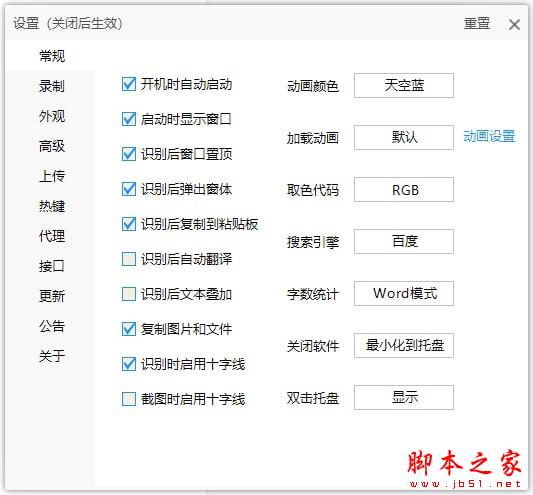Switch to the 外观 tab
The width and height of the screenshot is (533, 495).
coord(52,116)
